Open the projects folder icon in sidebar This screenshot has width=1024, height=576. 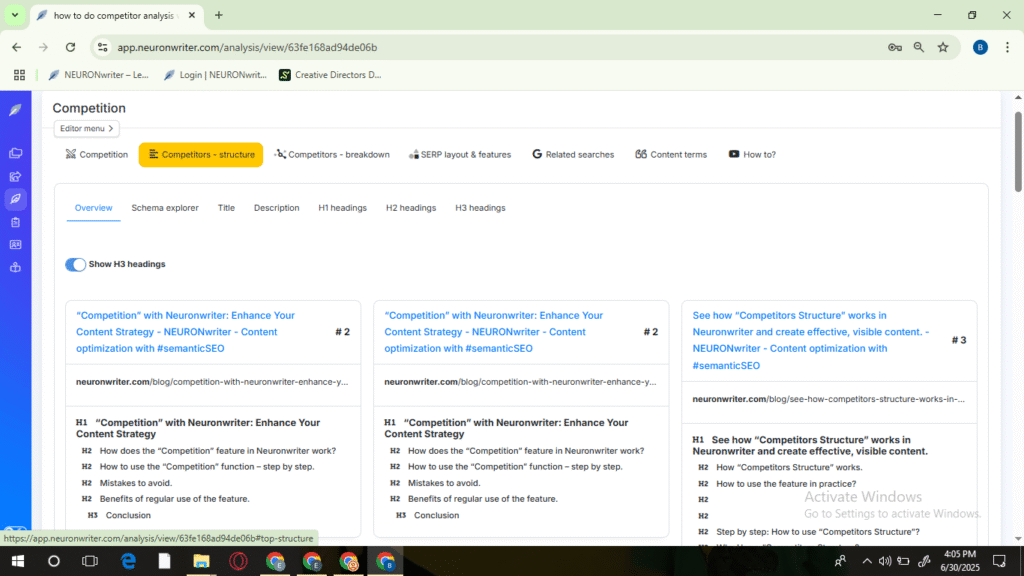click(x=15, y=153)
